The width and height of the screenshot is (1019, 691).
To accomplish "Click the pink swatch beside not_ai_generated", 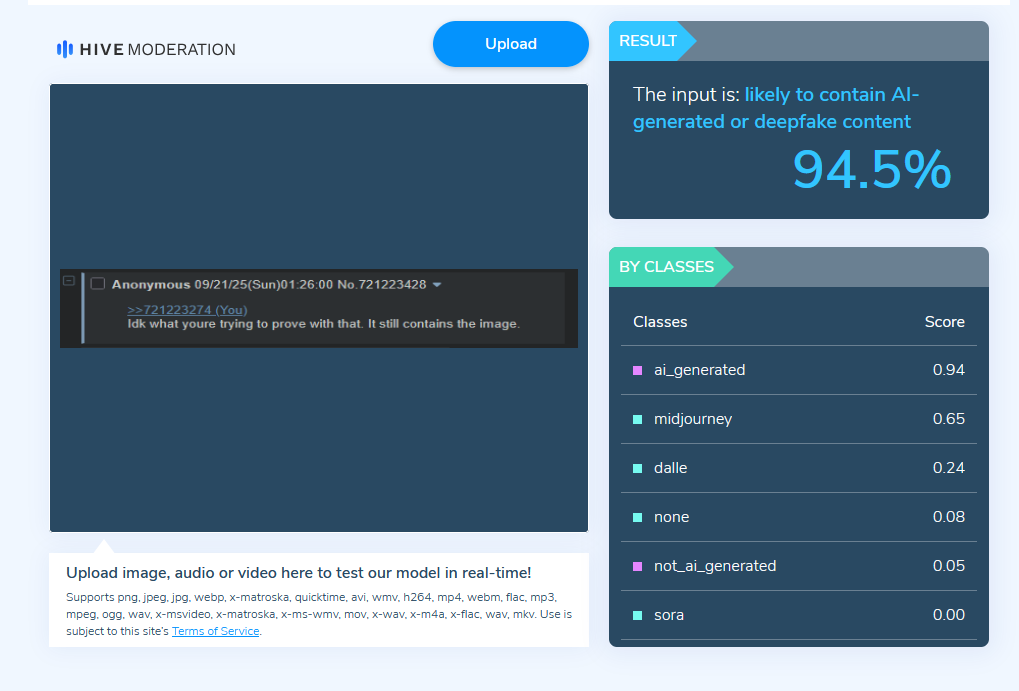I will tap(638, 567).
